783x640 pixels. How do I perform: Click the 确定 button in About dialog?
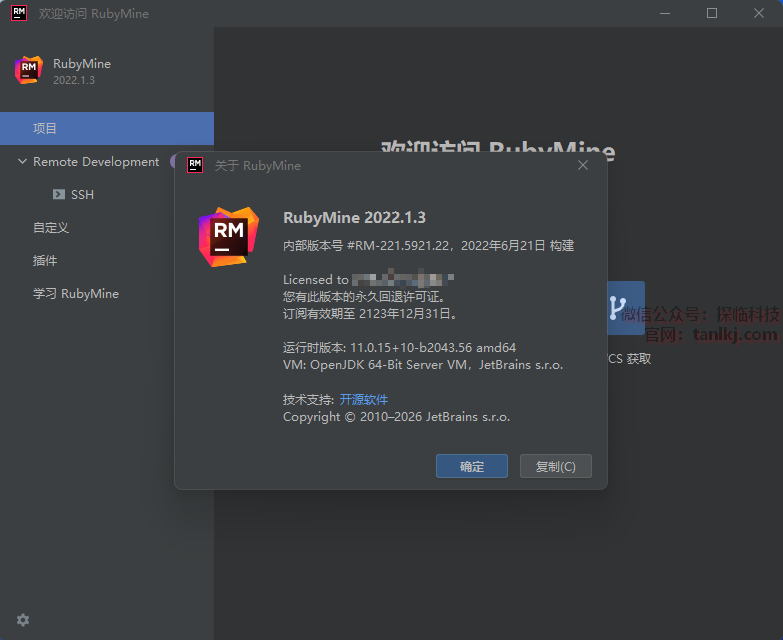pos(471,466)
